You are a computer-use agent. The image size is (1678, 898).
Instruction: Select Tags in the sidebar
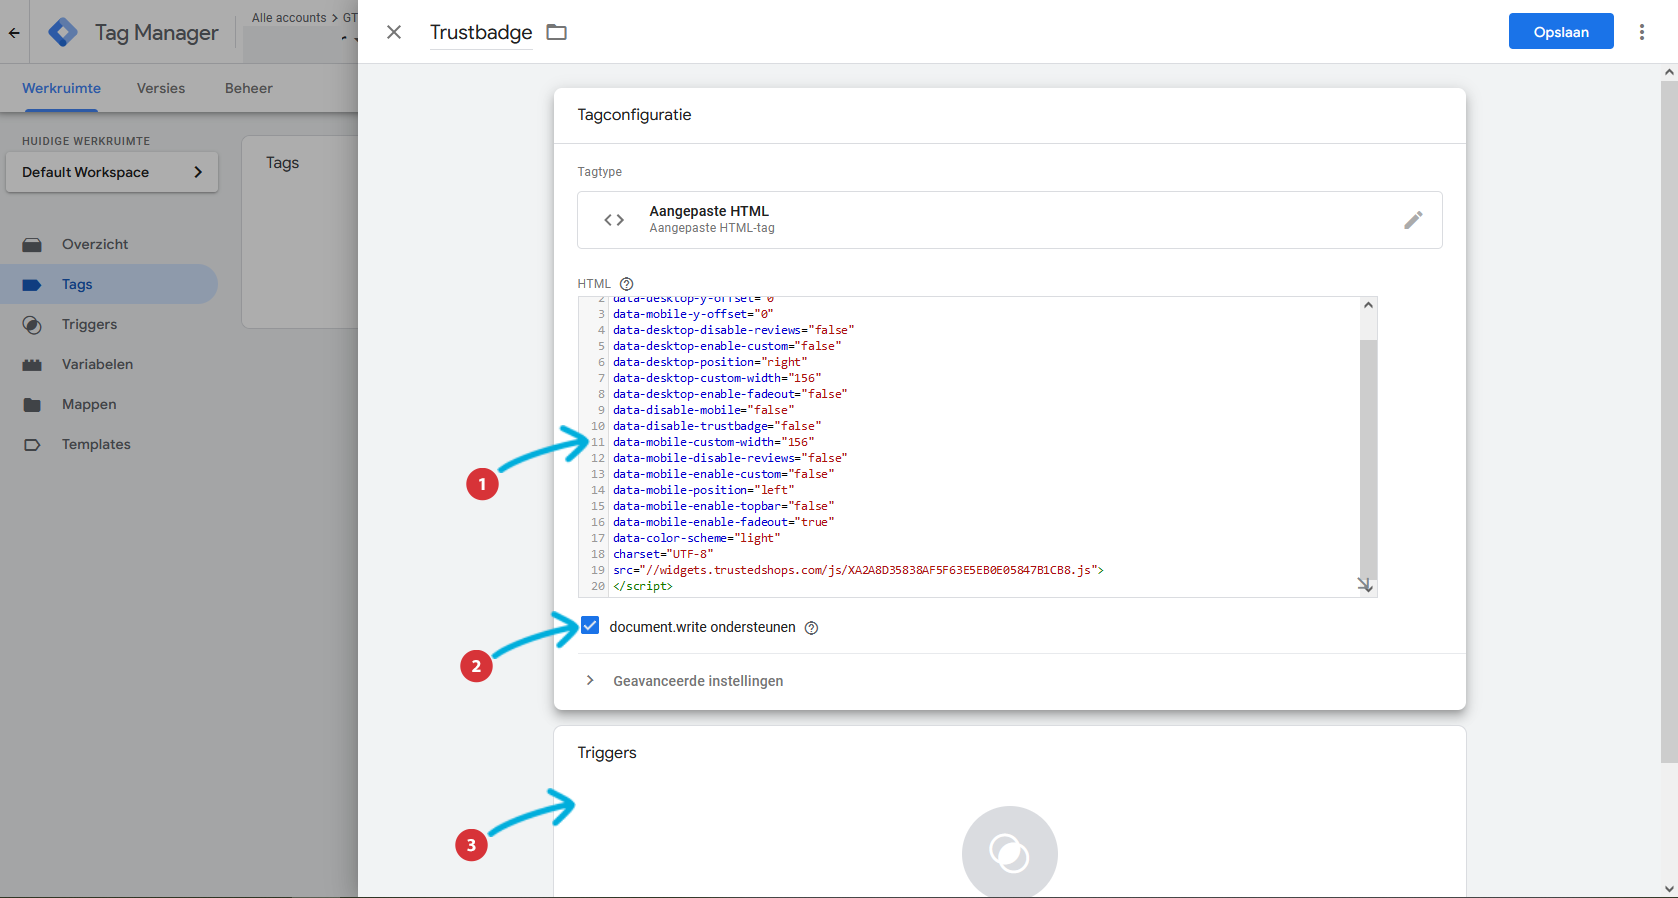(x=108, y=284)
